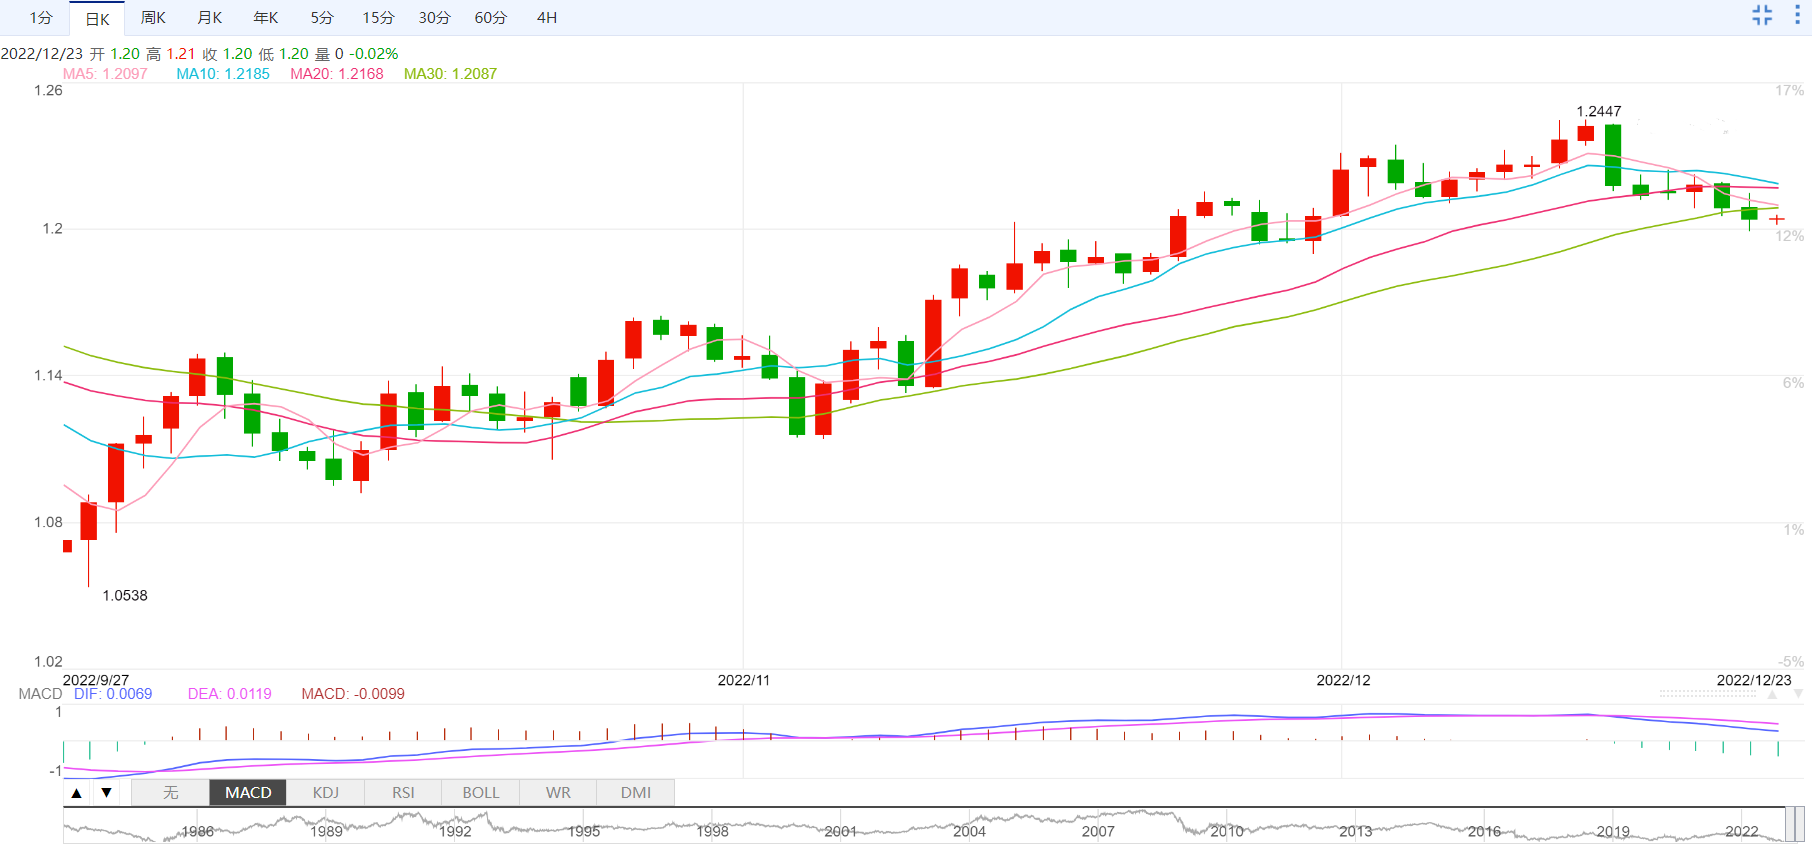Click the gray down triangle at MACD panel corner
The width and height of the screenshot is (1812, 859).
click(1798, 694)
